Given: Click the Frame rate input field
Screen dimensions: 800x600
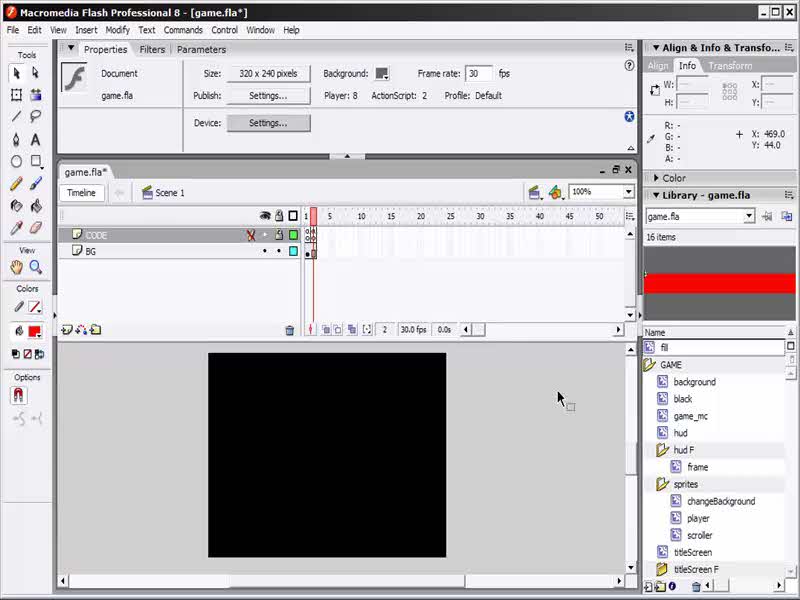Looking at the screenshot, I should click(x=478, y=74).
